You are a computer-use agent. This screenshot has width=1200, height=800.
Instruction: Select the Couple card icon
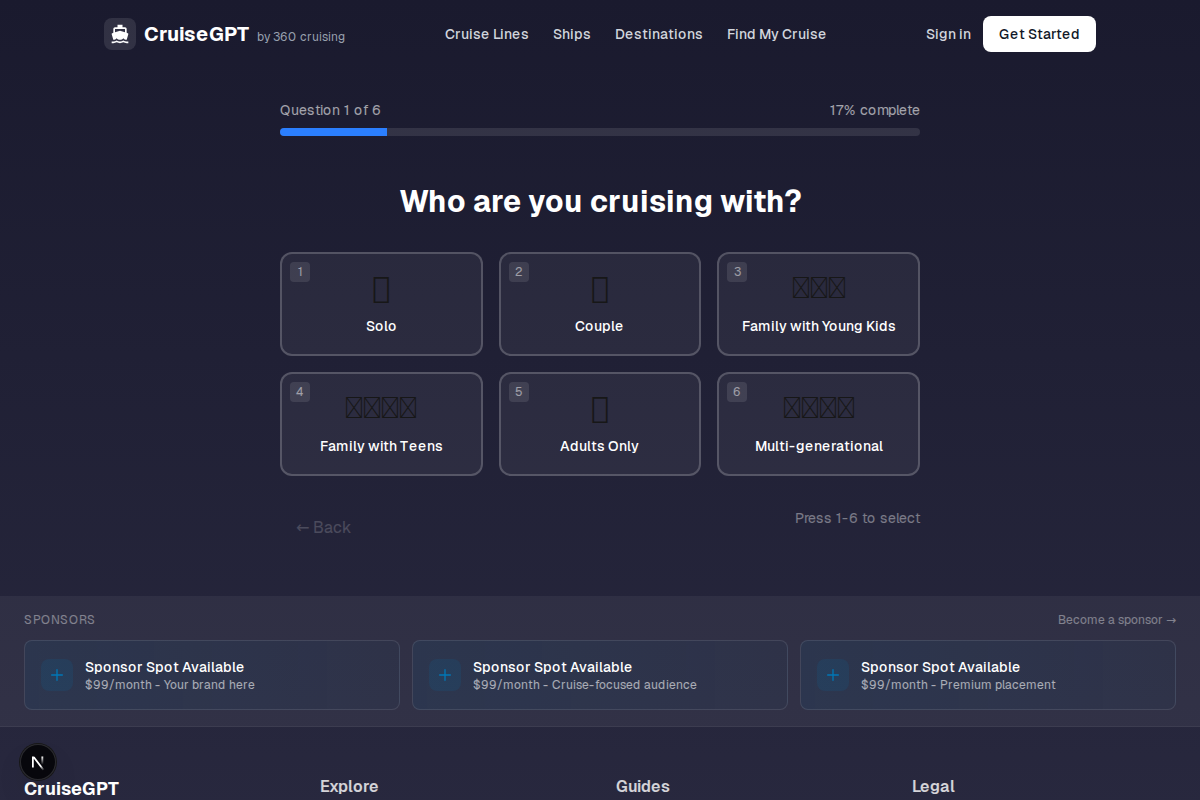[x=599, y=288]
